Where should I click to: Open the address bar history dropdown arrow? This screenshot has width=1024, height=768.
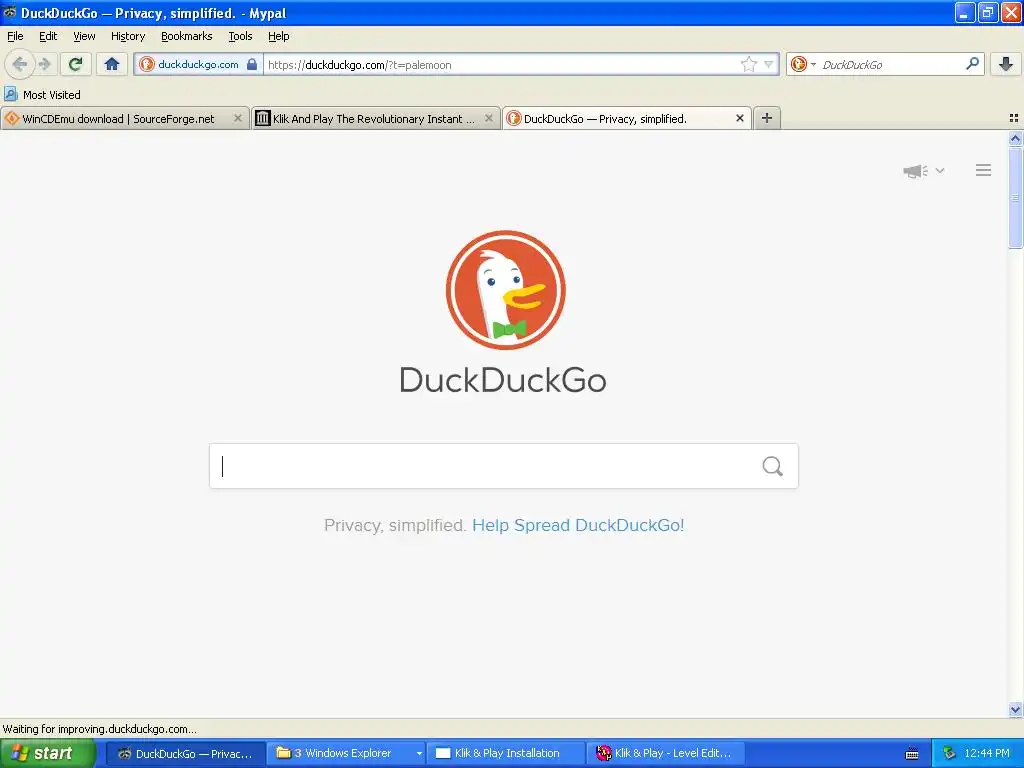(x=769, y=64)
